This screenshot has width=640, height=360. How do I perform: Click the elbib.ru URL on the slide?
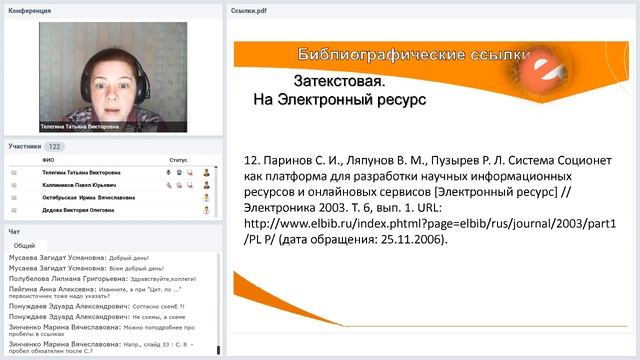[430, 231]
